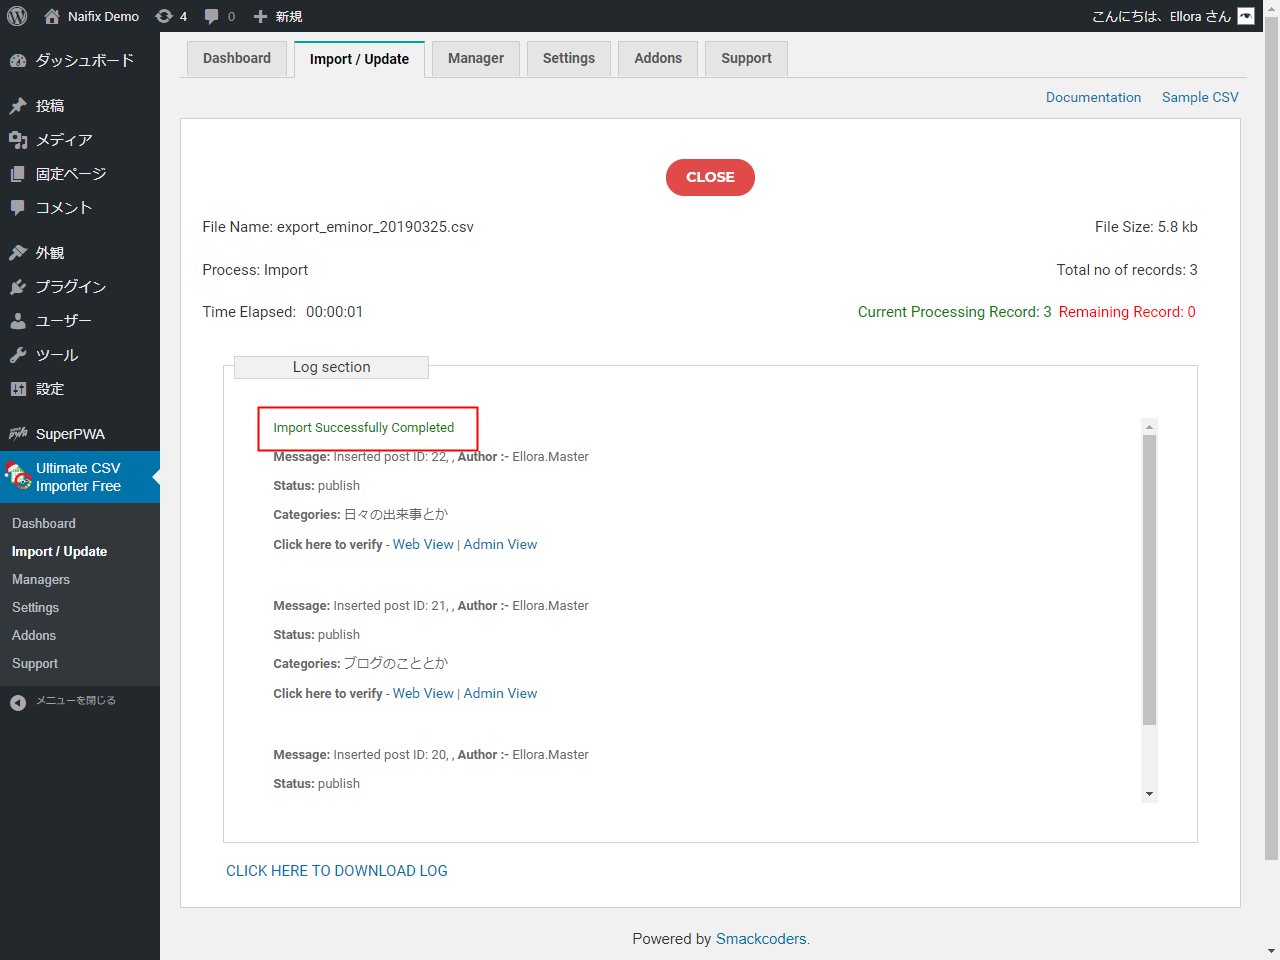Screen dimensions: 1280x960
Task: Visit the Smackcoders link
Action: pos(761,939)
